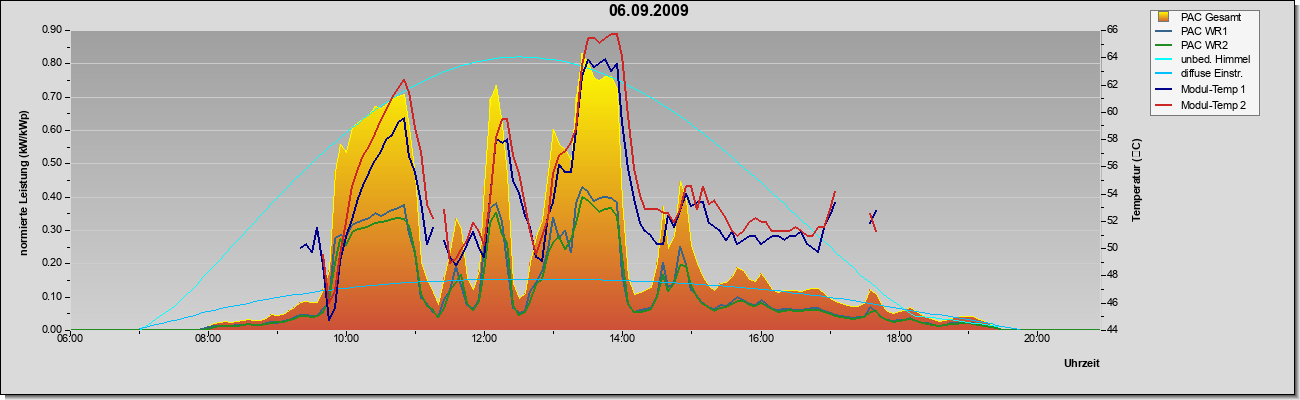Image resolution: width=1300 pixels, height=400 pixels.
Task: Click the 18:00 time axis tick label
Action: 898,338
